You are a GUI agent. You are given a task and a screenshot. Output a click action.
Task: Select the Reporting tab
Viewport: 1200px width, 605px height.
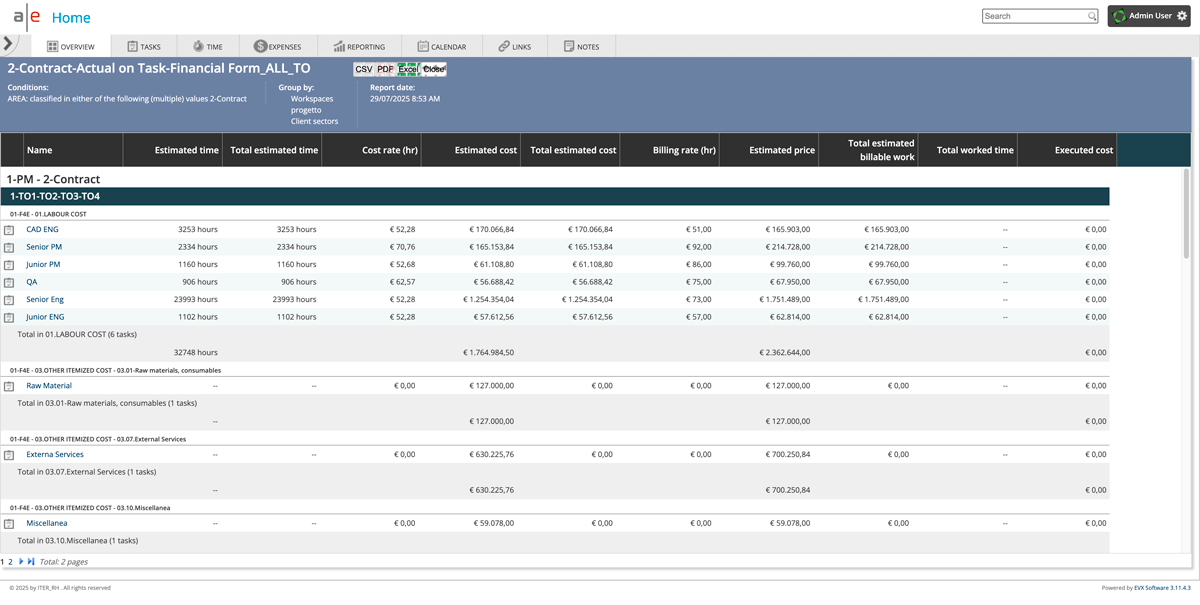(359, 47)
